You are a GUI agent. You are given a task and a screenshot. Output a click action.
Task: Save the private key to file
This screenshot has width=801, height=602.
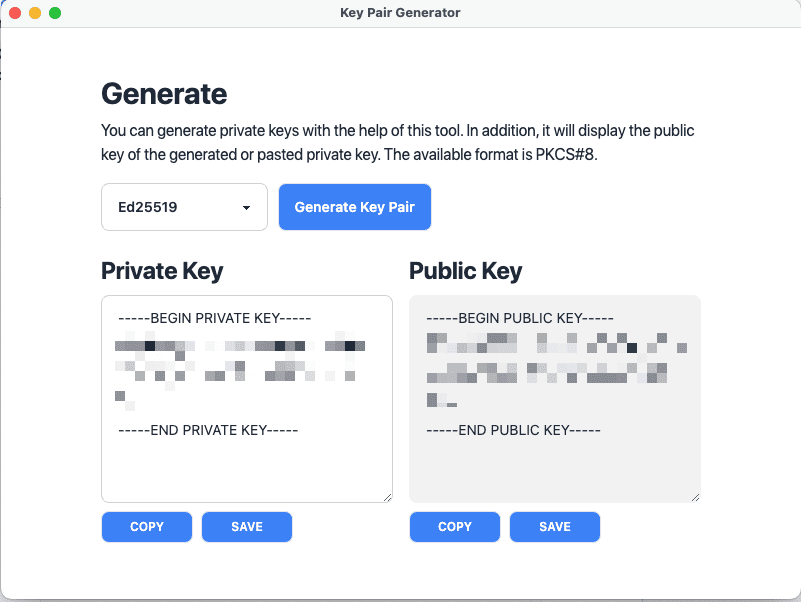coord(247,527)
